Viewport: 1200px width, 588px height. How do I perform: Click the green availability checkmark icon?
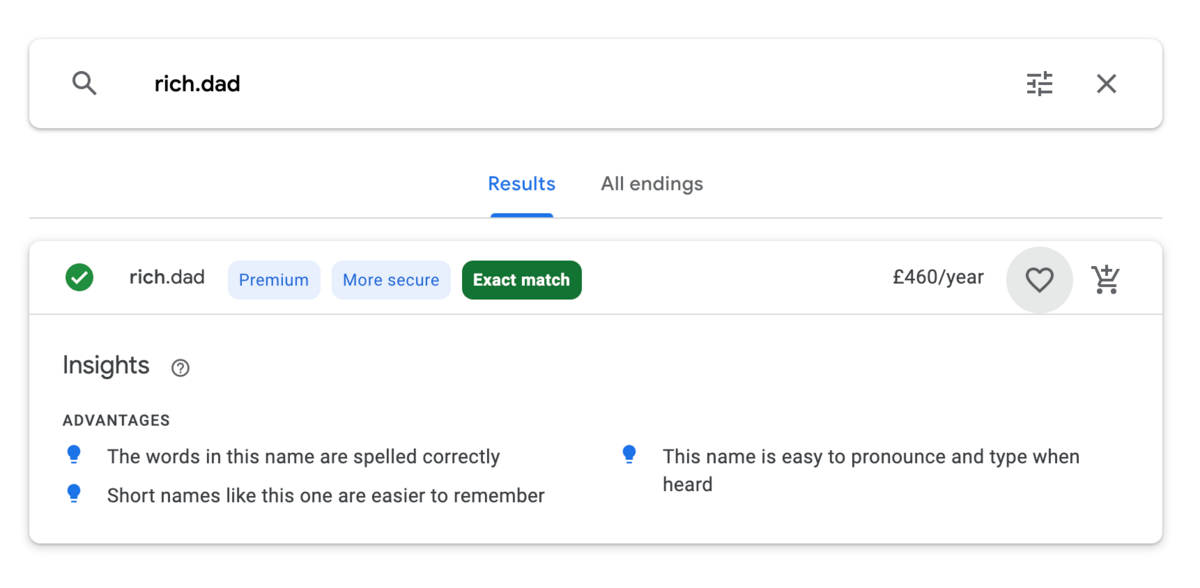click(x=80, y=278)
